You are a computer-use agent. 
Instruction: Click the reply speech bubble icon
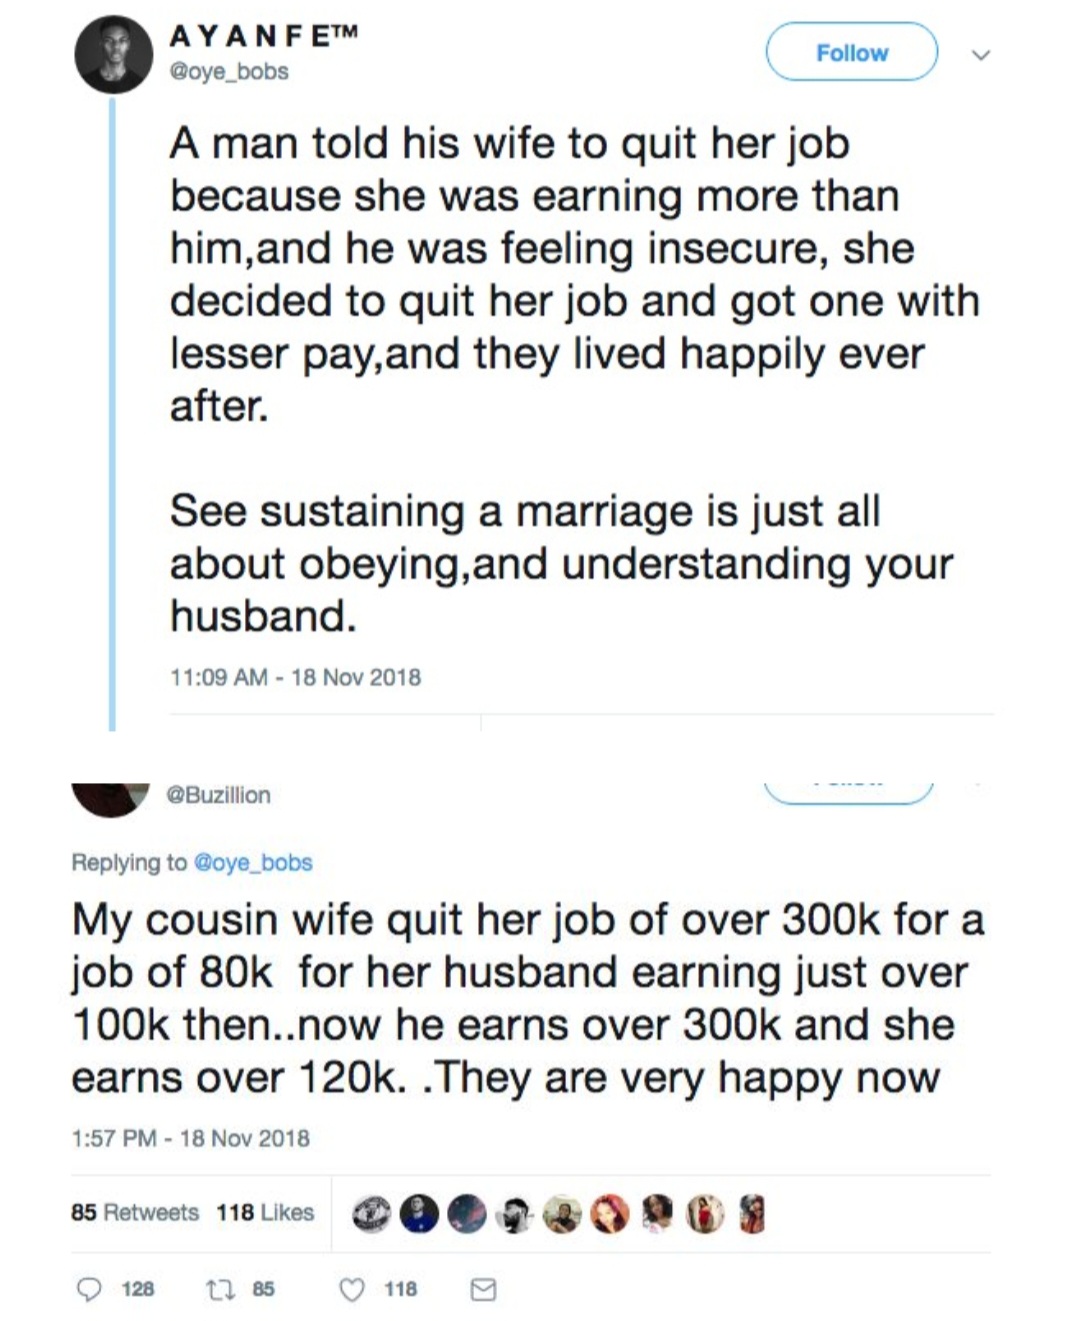(89, 1289)
